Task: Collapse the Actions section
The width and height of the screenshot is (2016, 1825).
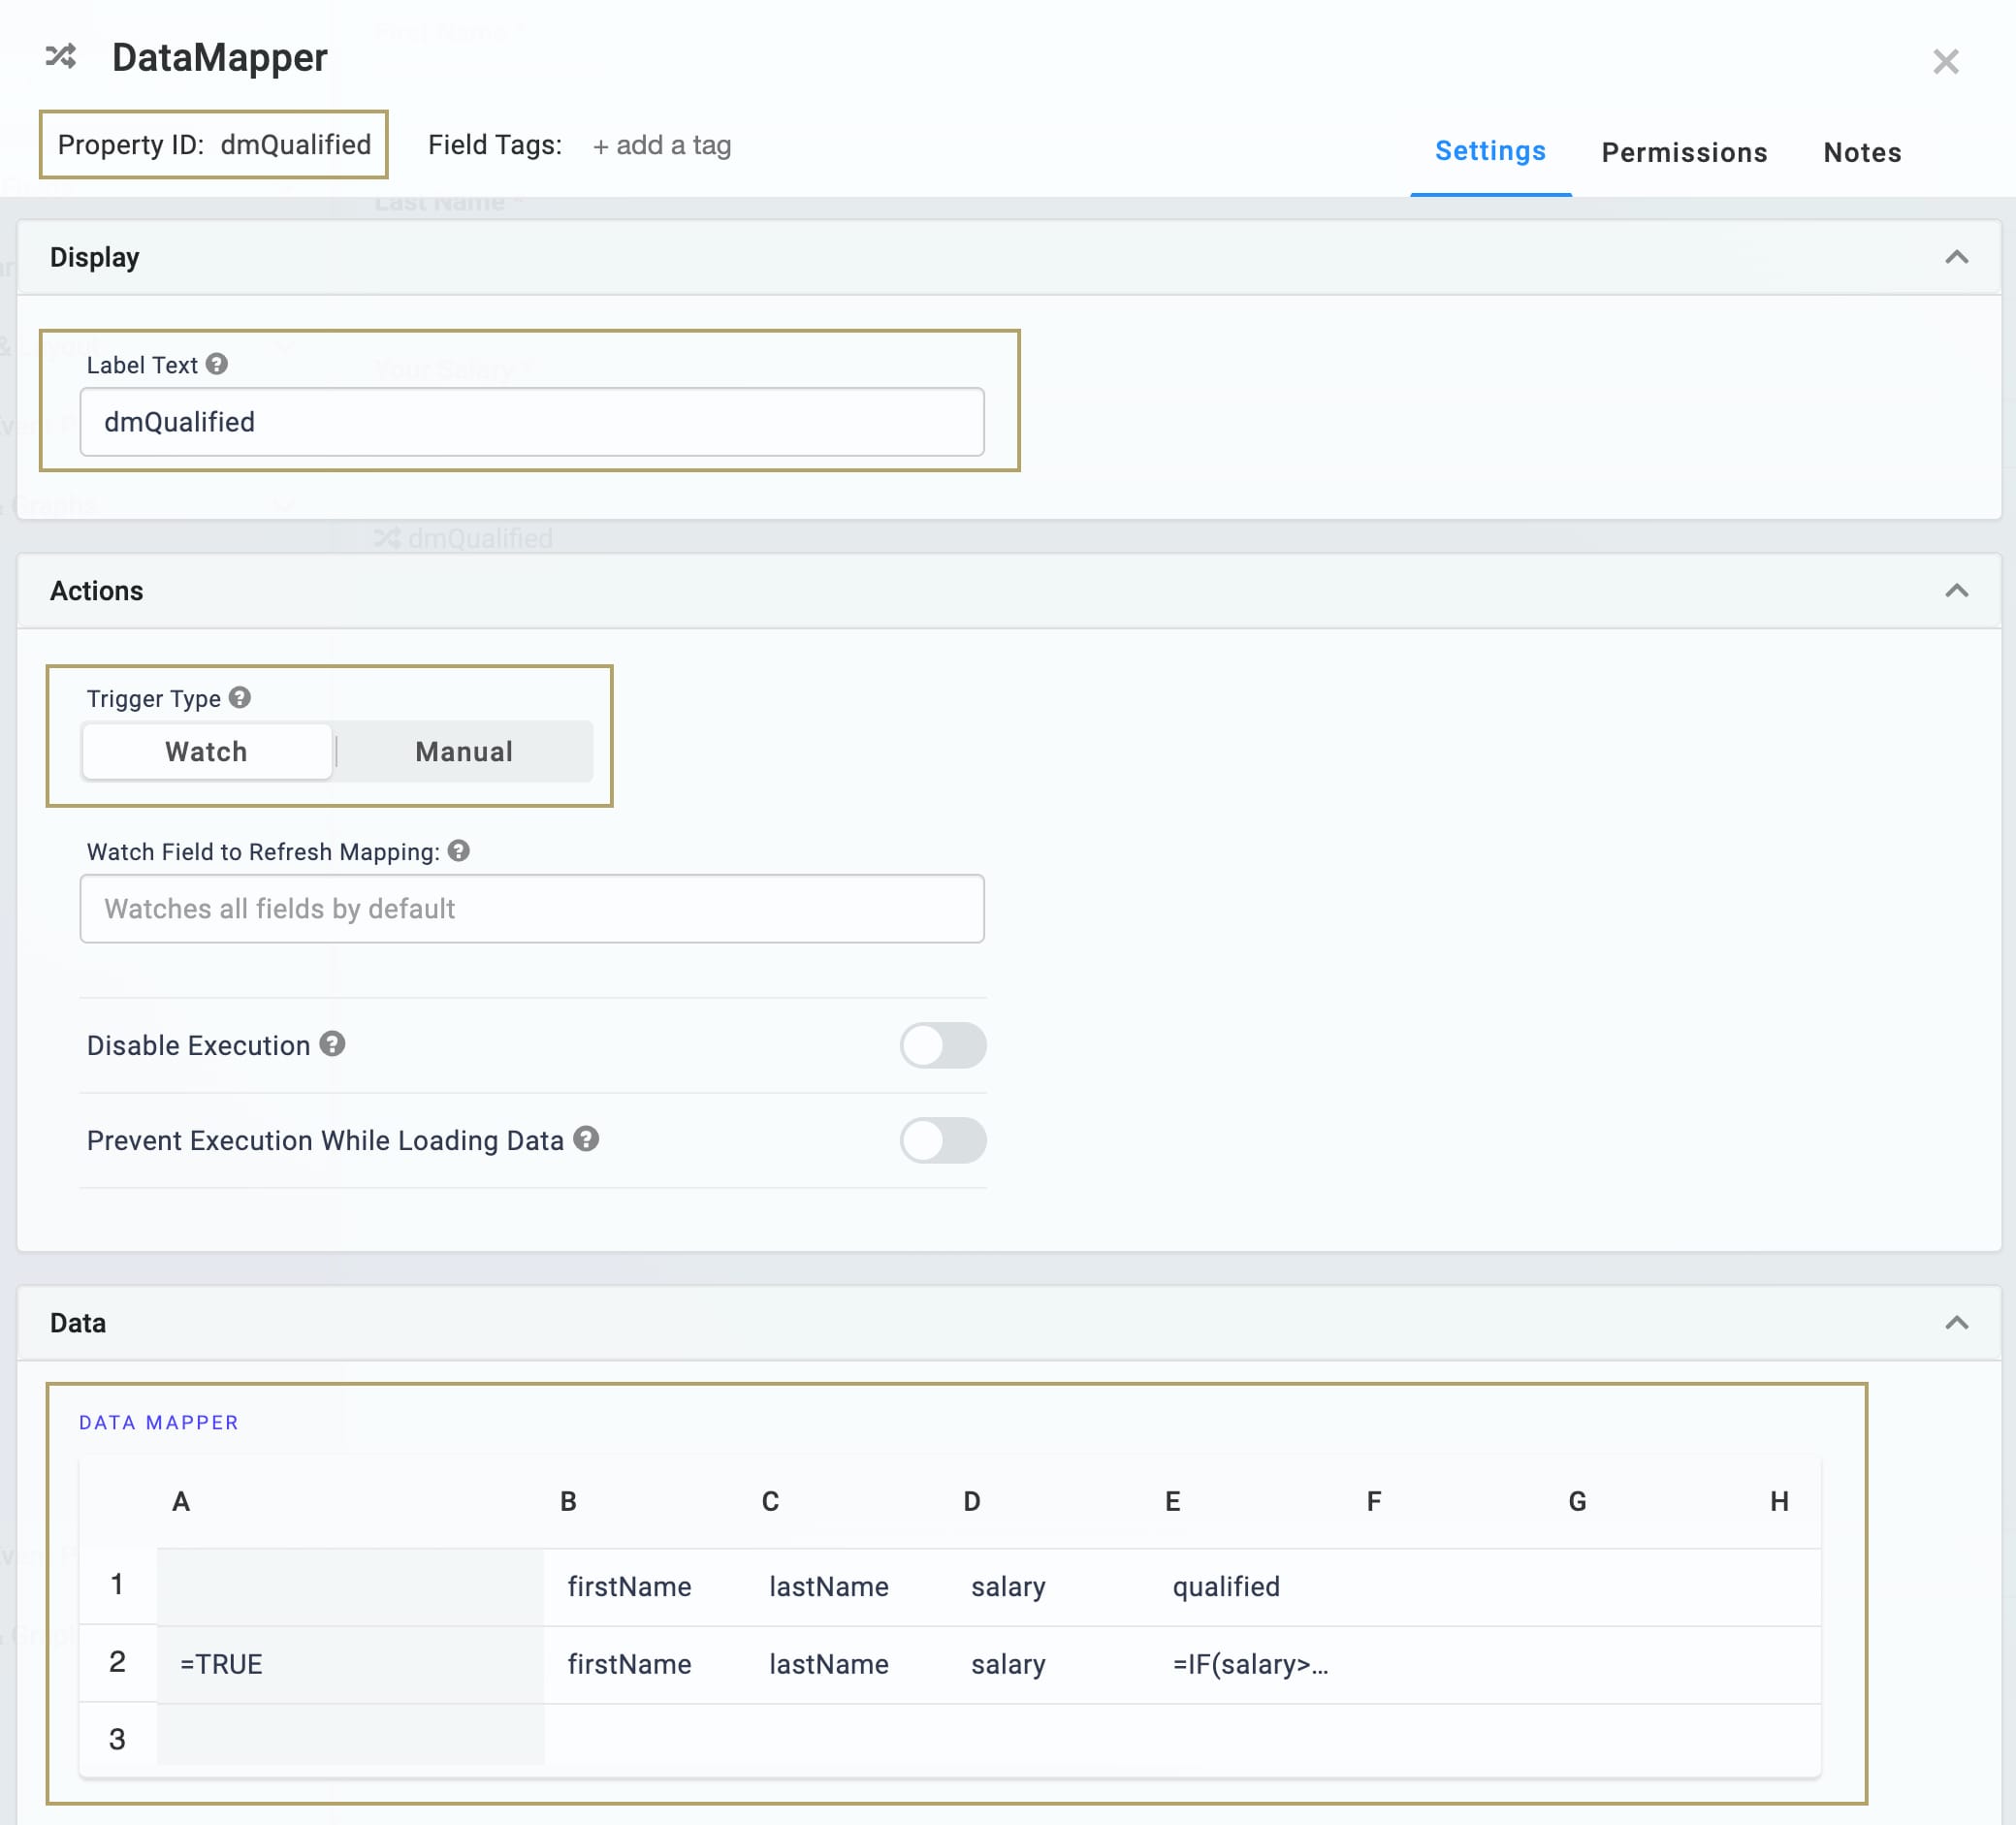Action: [x=1956, y=591]
